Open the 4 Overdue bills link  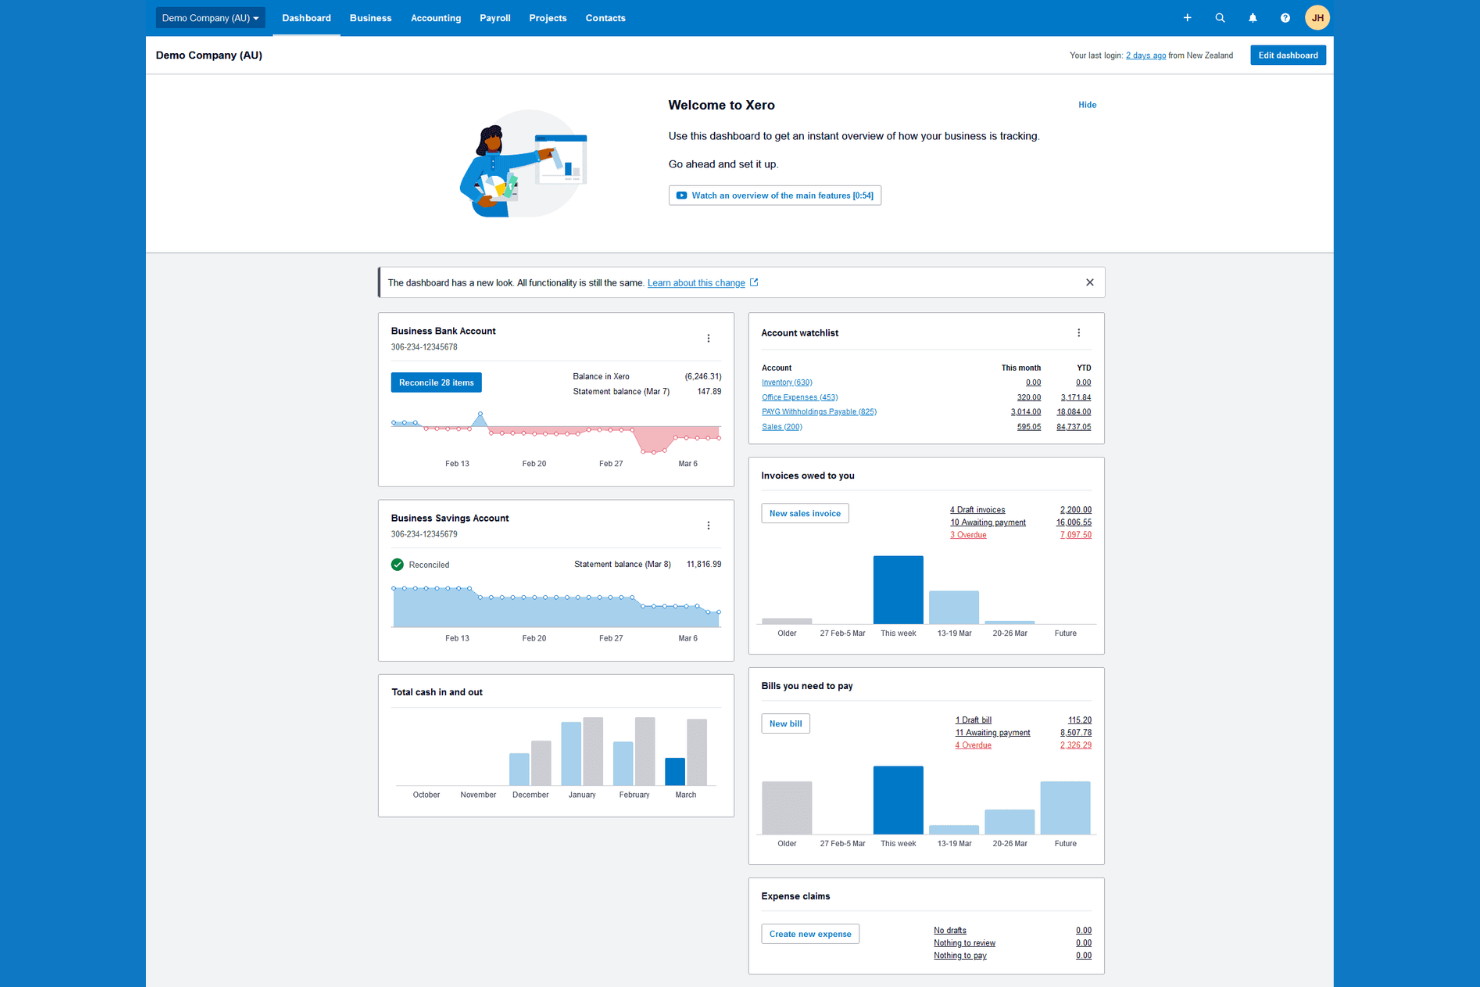click(x=973, y=745)
